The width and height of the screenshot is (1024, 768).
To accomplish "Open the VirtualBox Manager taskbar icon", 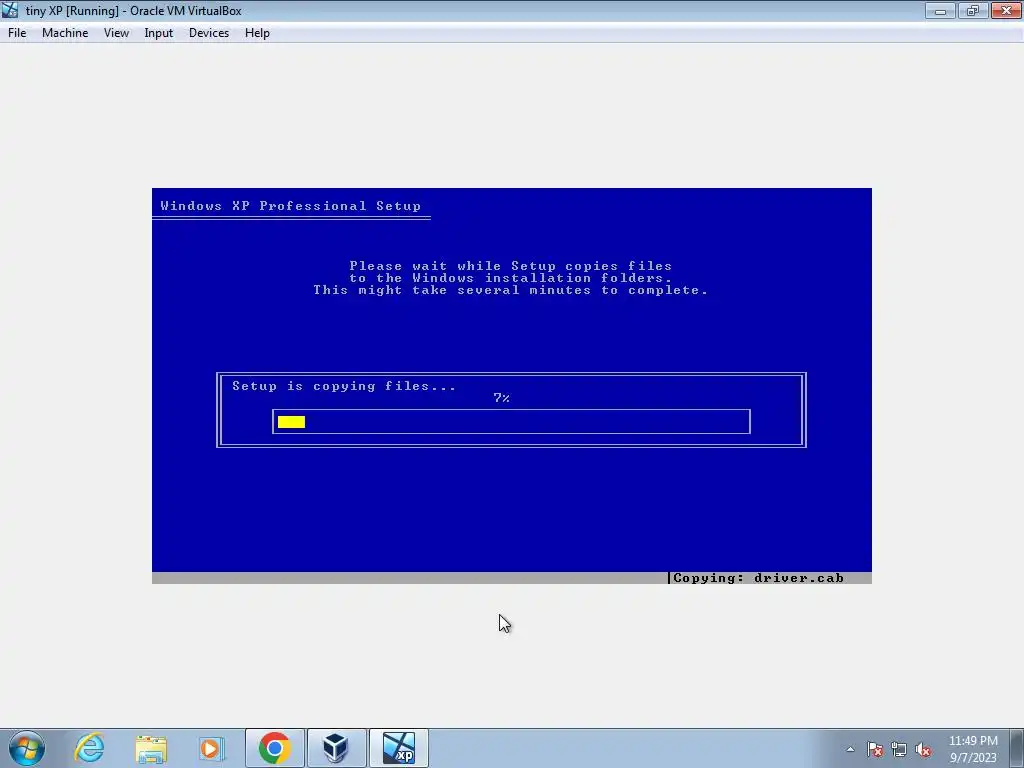I will tap(336, 748).
